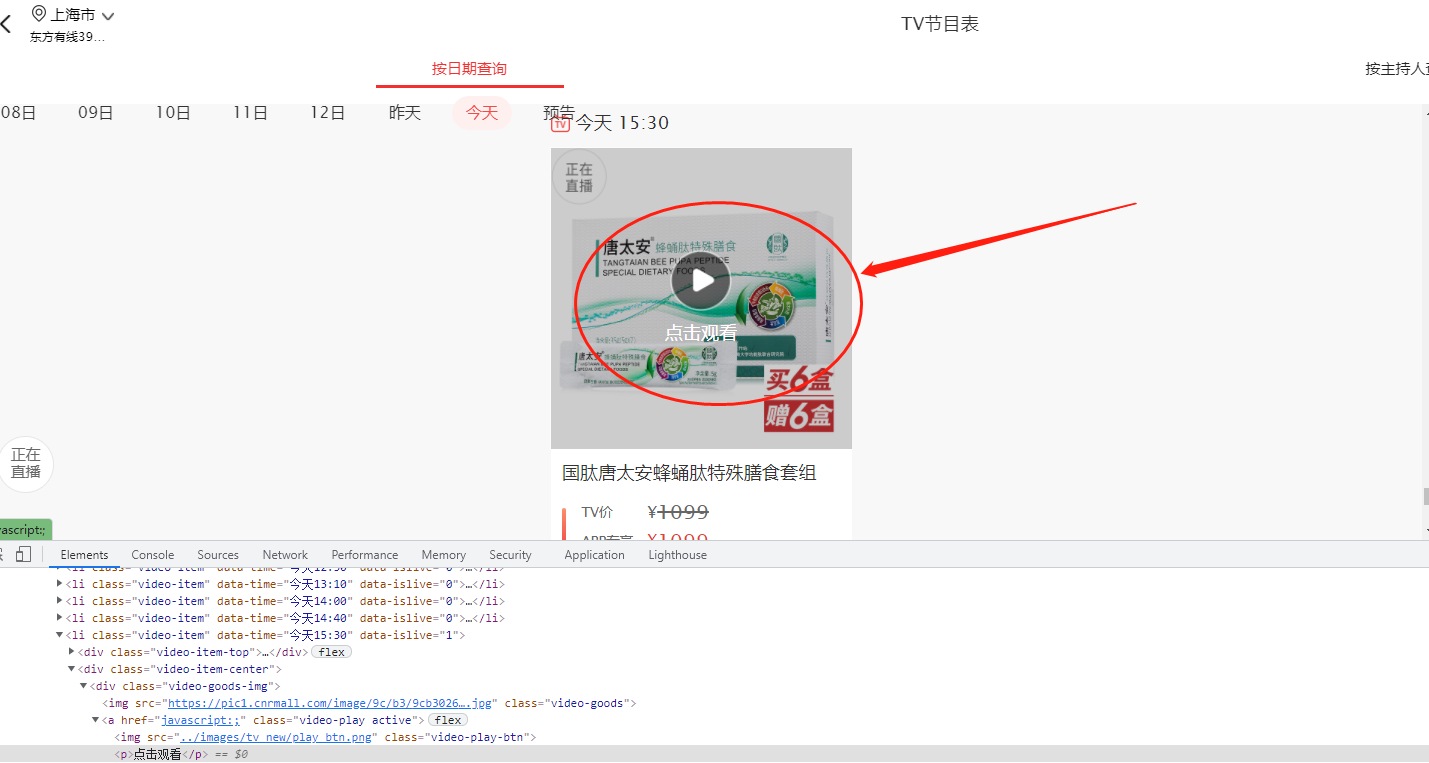Screen dimensions: 1429x763
Task: Open the Lighthouse tab in DevTools
Action: 677,555
